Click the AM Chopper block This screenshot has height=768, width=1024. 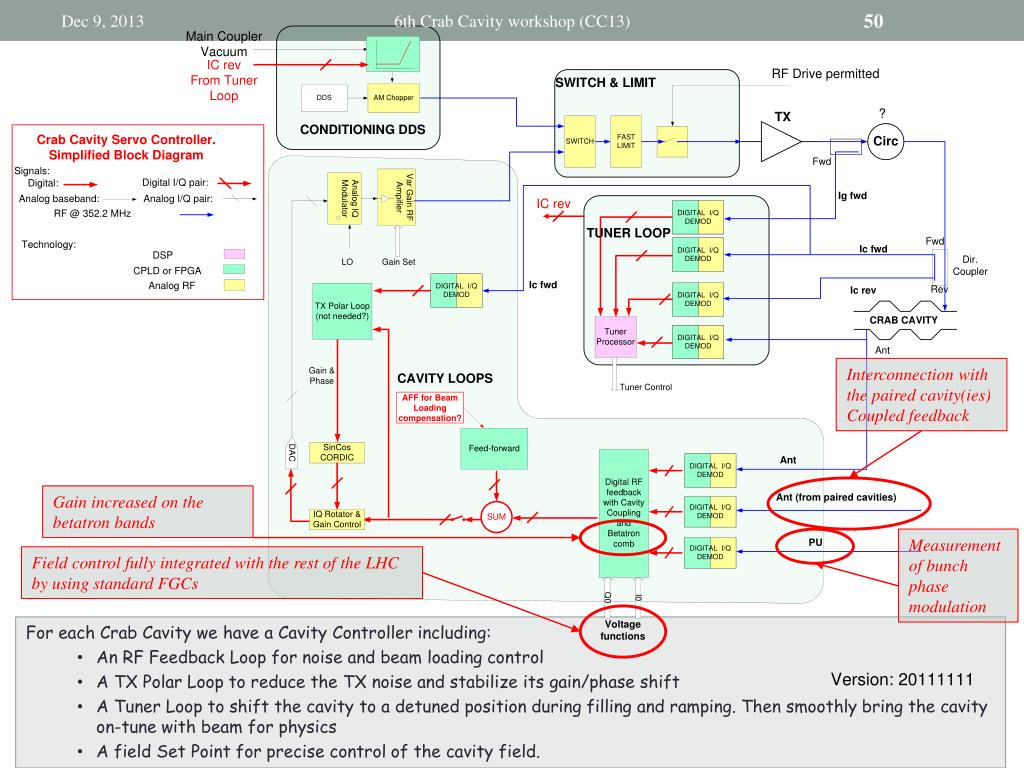tap(393, 97)
